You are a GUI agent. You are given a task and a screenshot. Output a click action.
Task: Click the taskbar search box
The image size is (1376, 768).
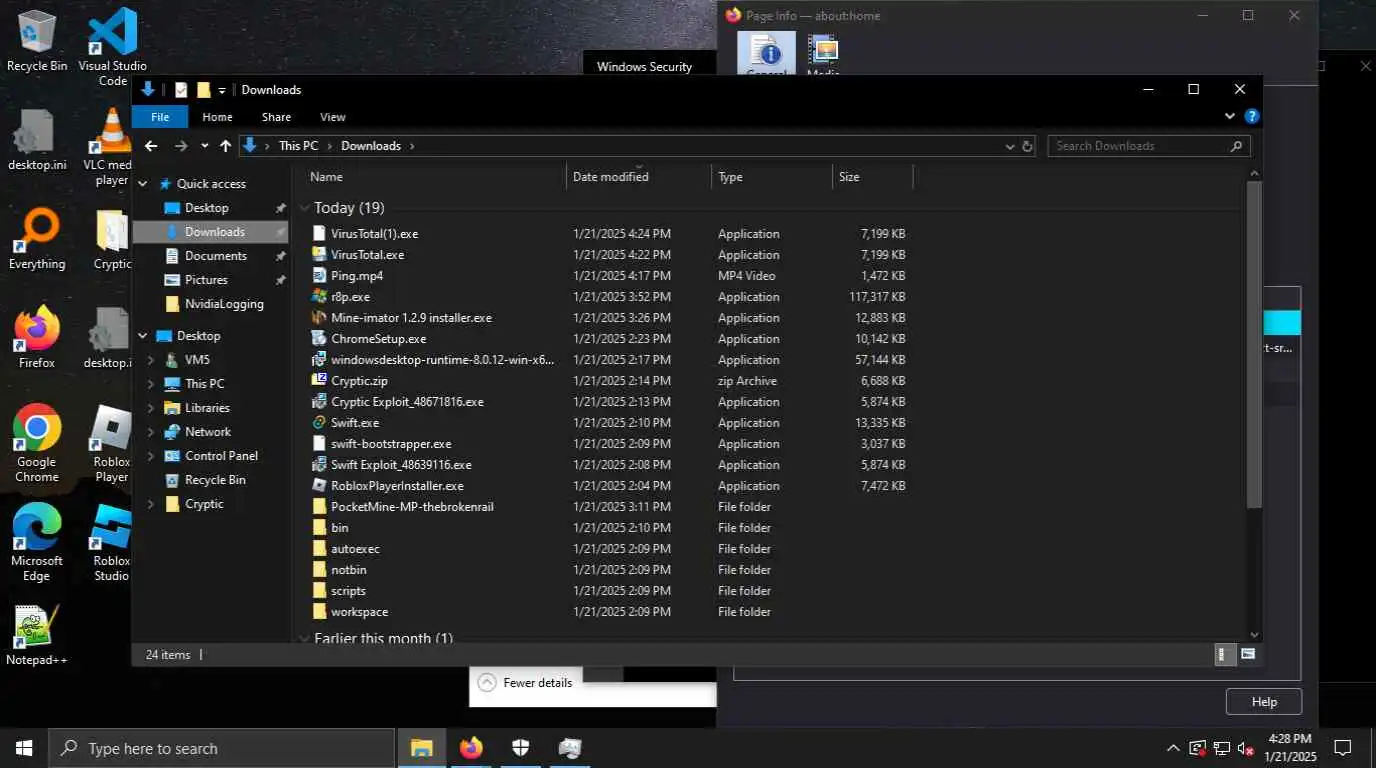click(221, 748)
